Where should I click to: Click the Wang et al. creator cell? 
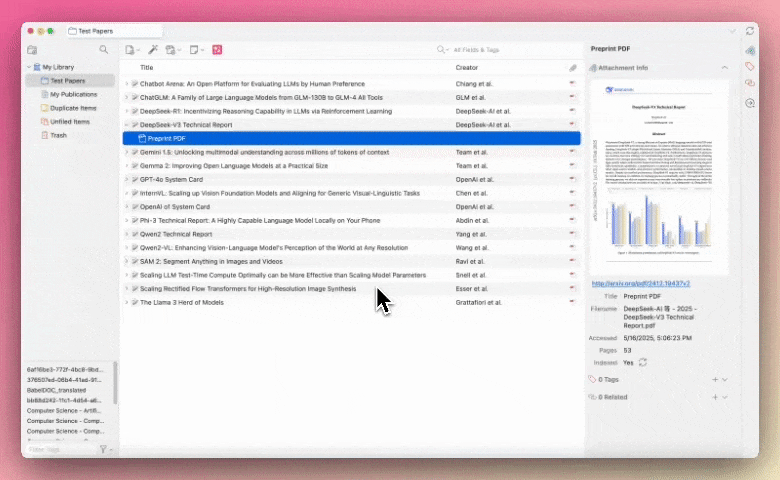pos(472,248)
